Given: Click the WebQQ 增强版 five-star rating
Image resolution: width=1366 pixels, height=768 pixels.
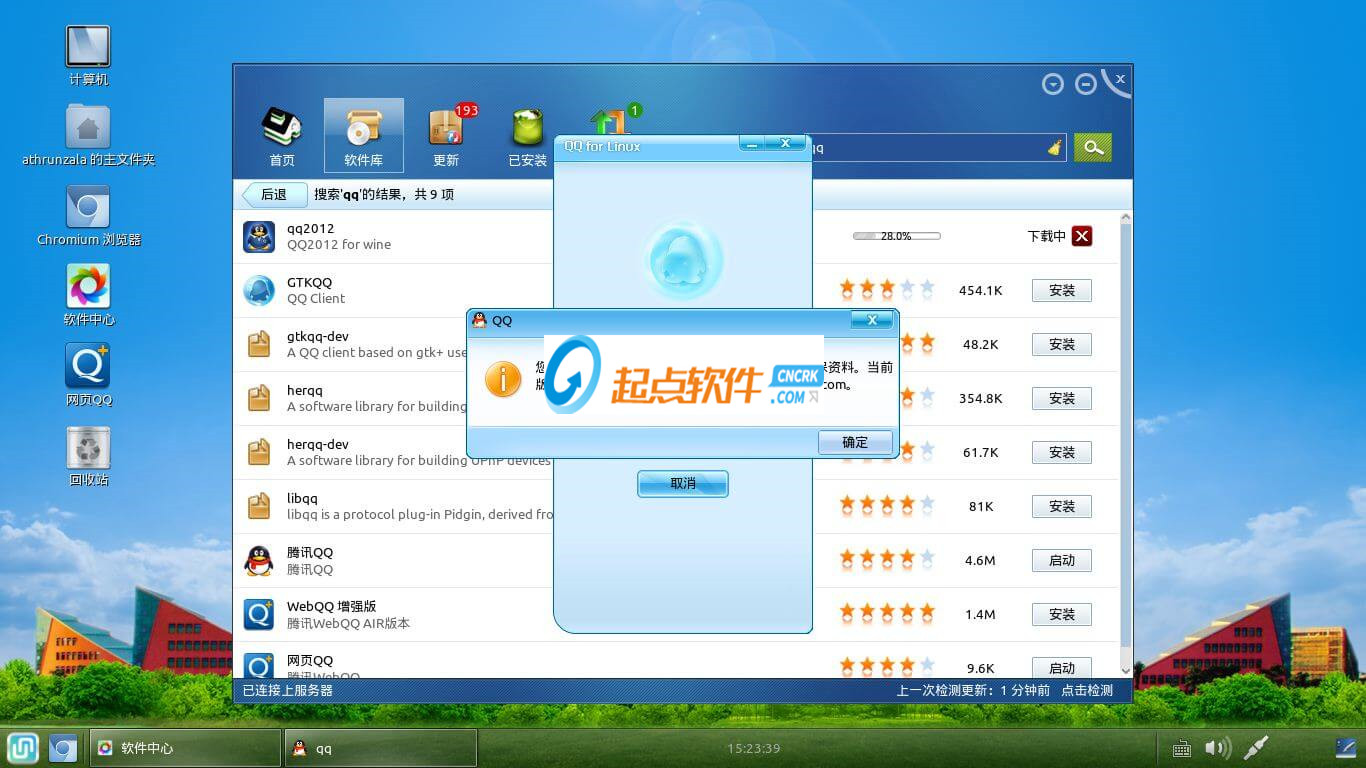Looking at the screenshot, I should [887, 612].
